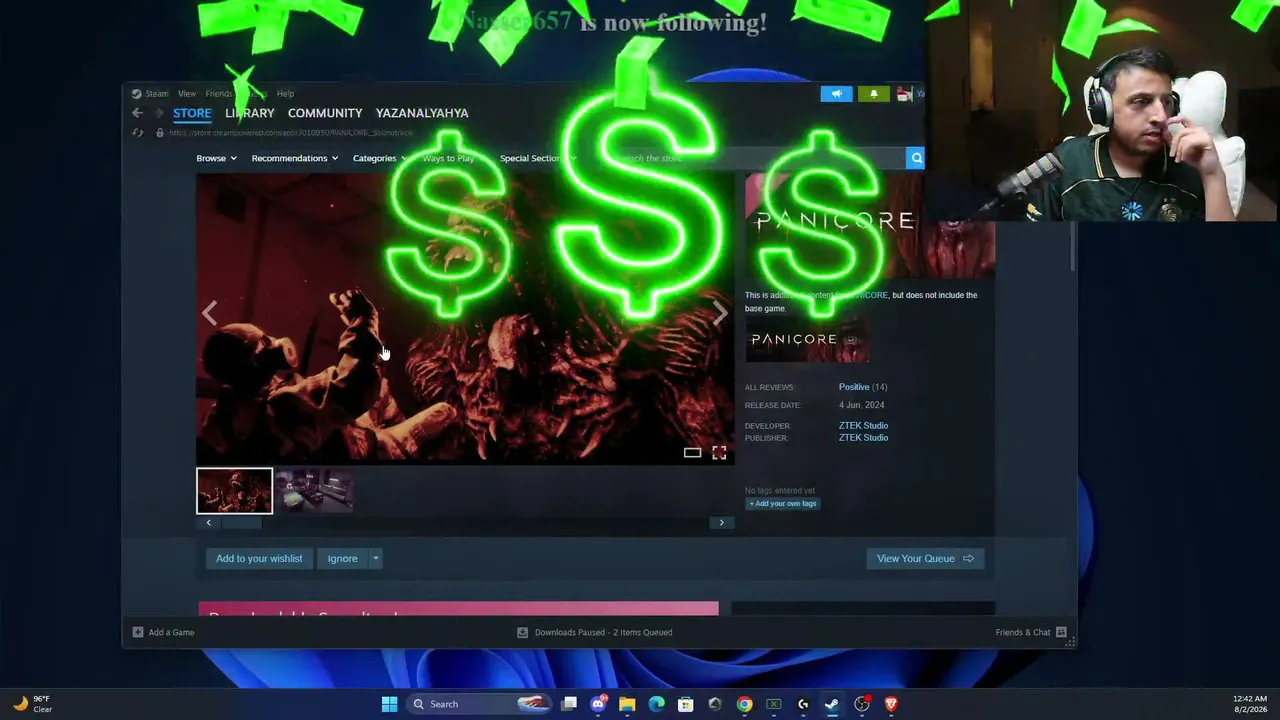Click the taskbar clock and date
The image size is (1280, 720).
(x=1250, y=704)
